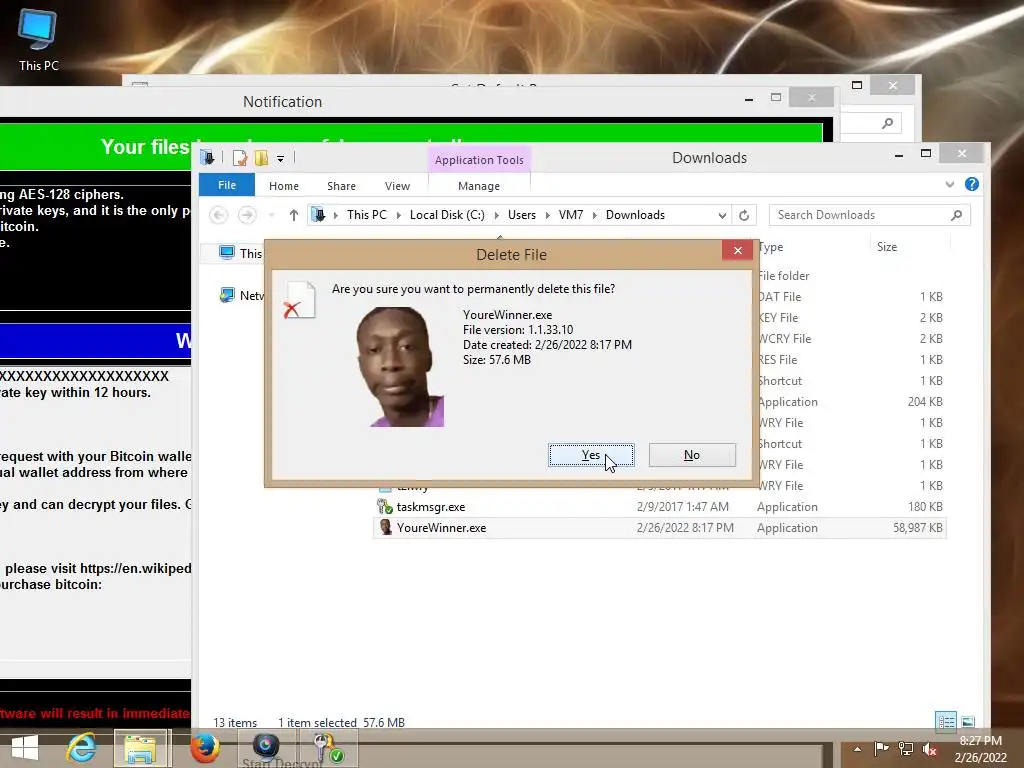The width and height of the screenshot is (1024, 768).
Task: Expand the address bar history dropdown
Action: click(722, 216)
